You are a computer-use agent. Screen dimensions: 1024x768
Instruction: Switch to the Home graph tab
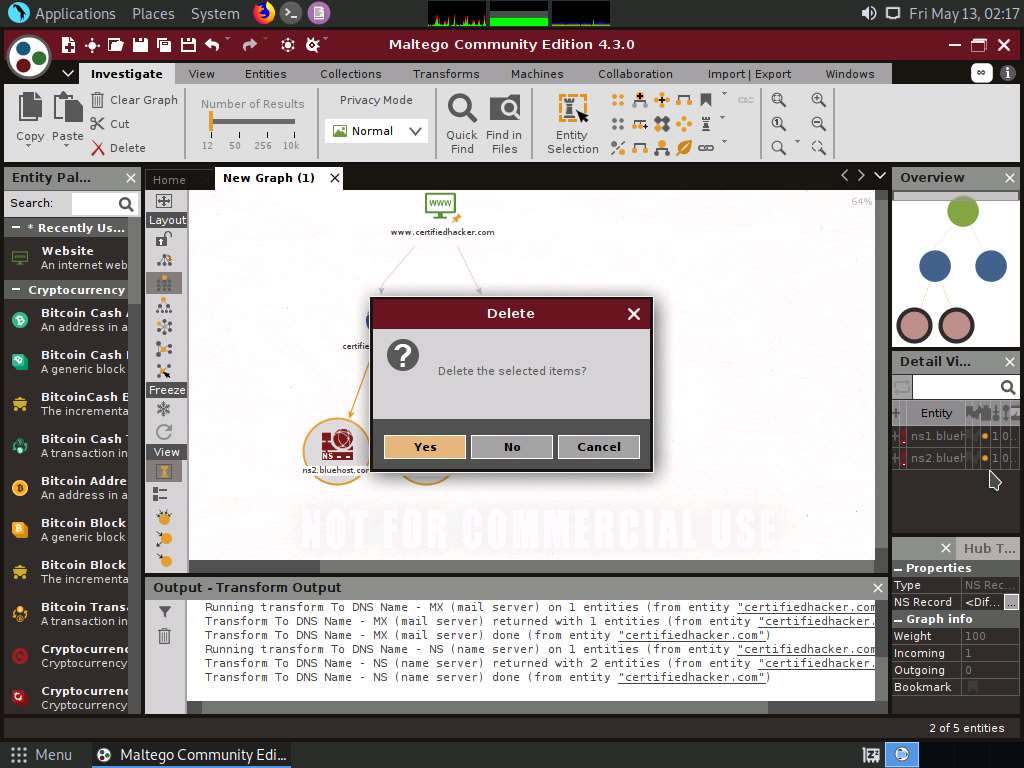(x=169, y=180)
